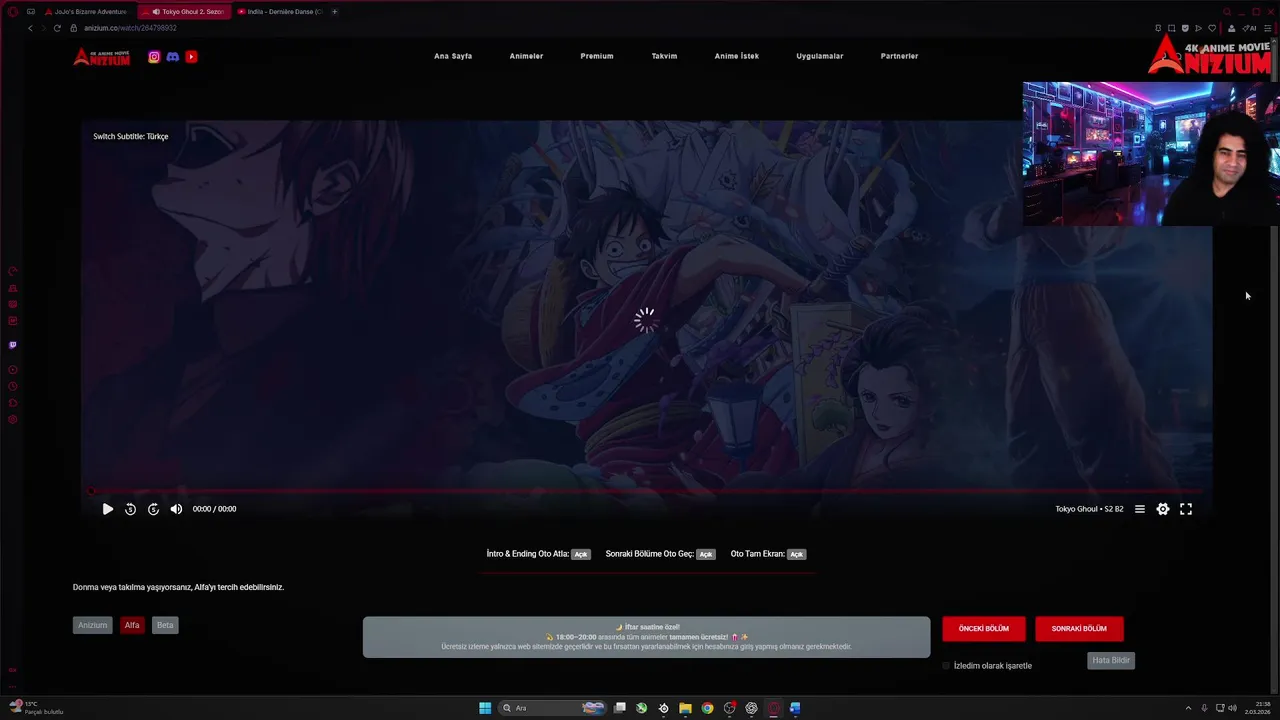Skip forward ten seconds in player
1280x720 pixels.
coord(153,509)
